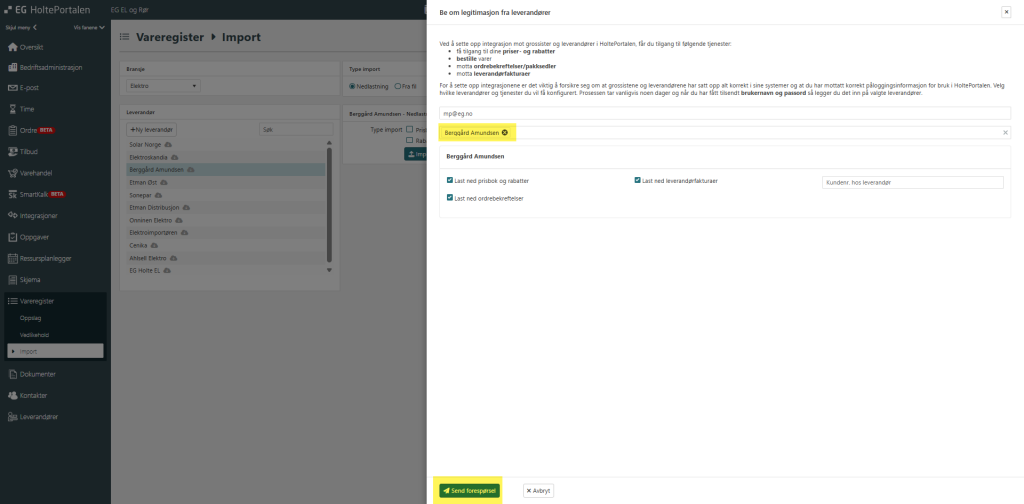This screenshot has height=504, width=1024.
Task: Open the Oppslag submenu item
Action: click(x=32, y=317)
